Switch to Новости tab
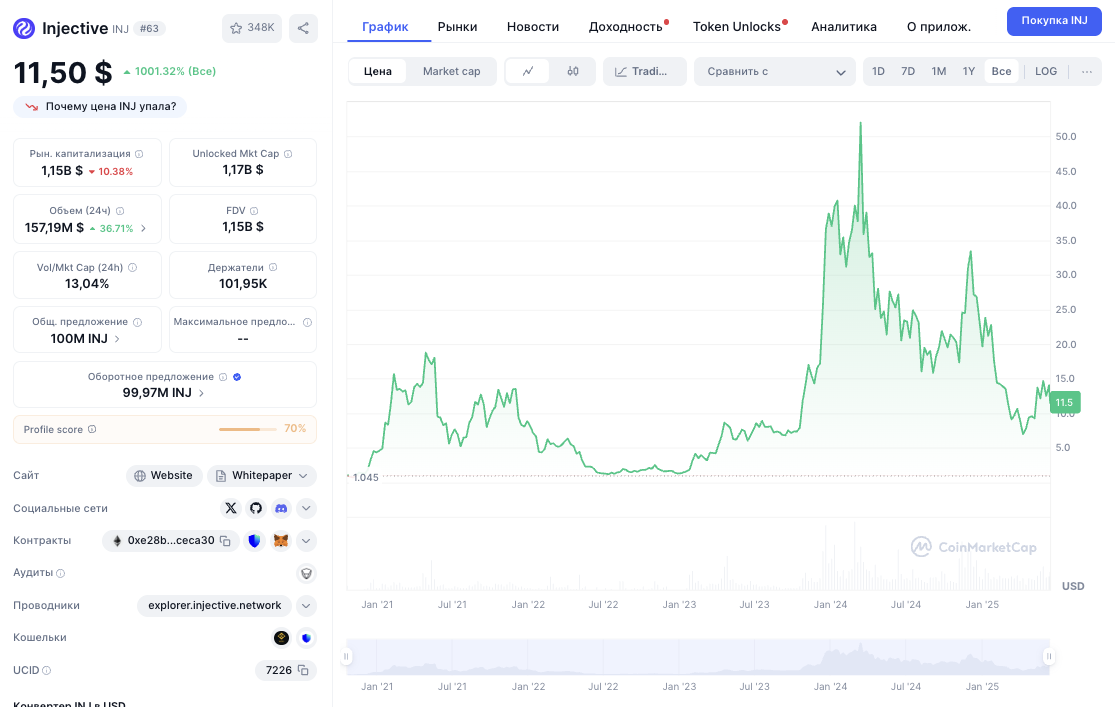The width and height of the screenshot is (1115, 707). point(533,26)
